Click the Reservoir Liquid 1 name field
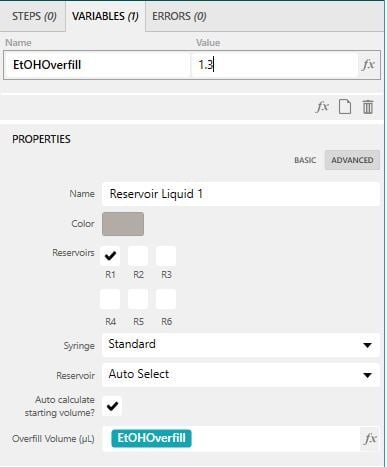Image resolution: width=387 pixels, height=467 pixels. point(241,194)
